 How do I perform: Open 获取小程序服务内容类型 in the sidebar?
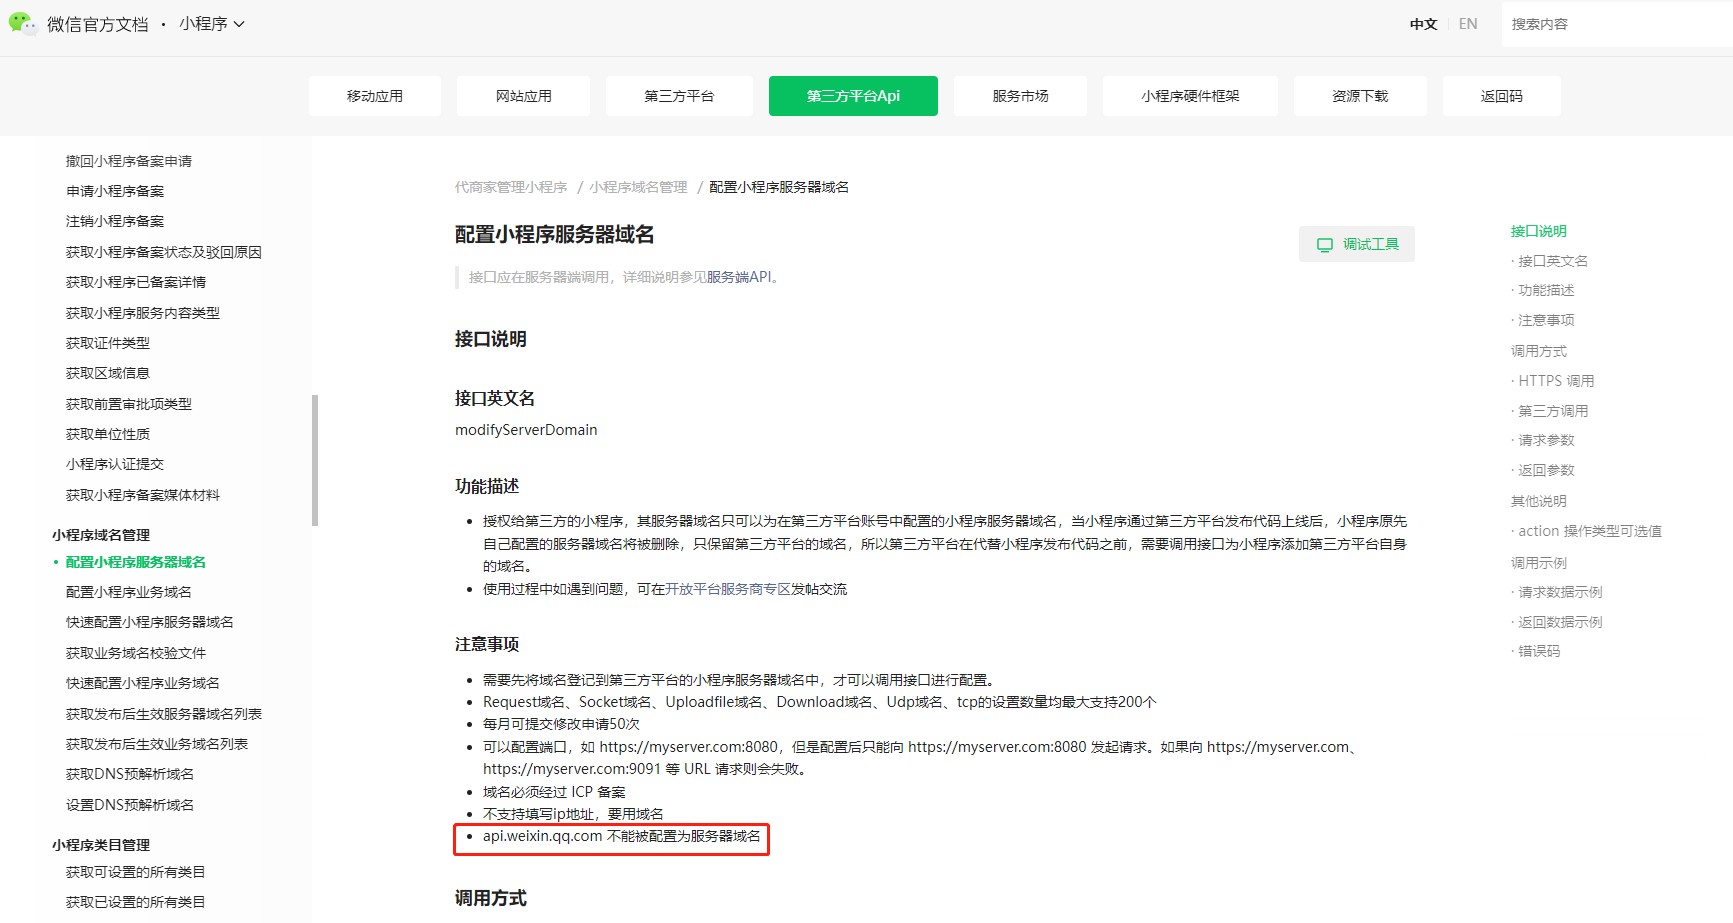(143, 313)
